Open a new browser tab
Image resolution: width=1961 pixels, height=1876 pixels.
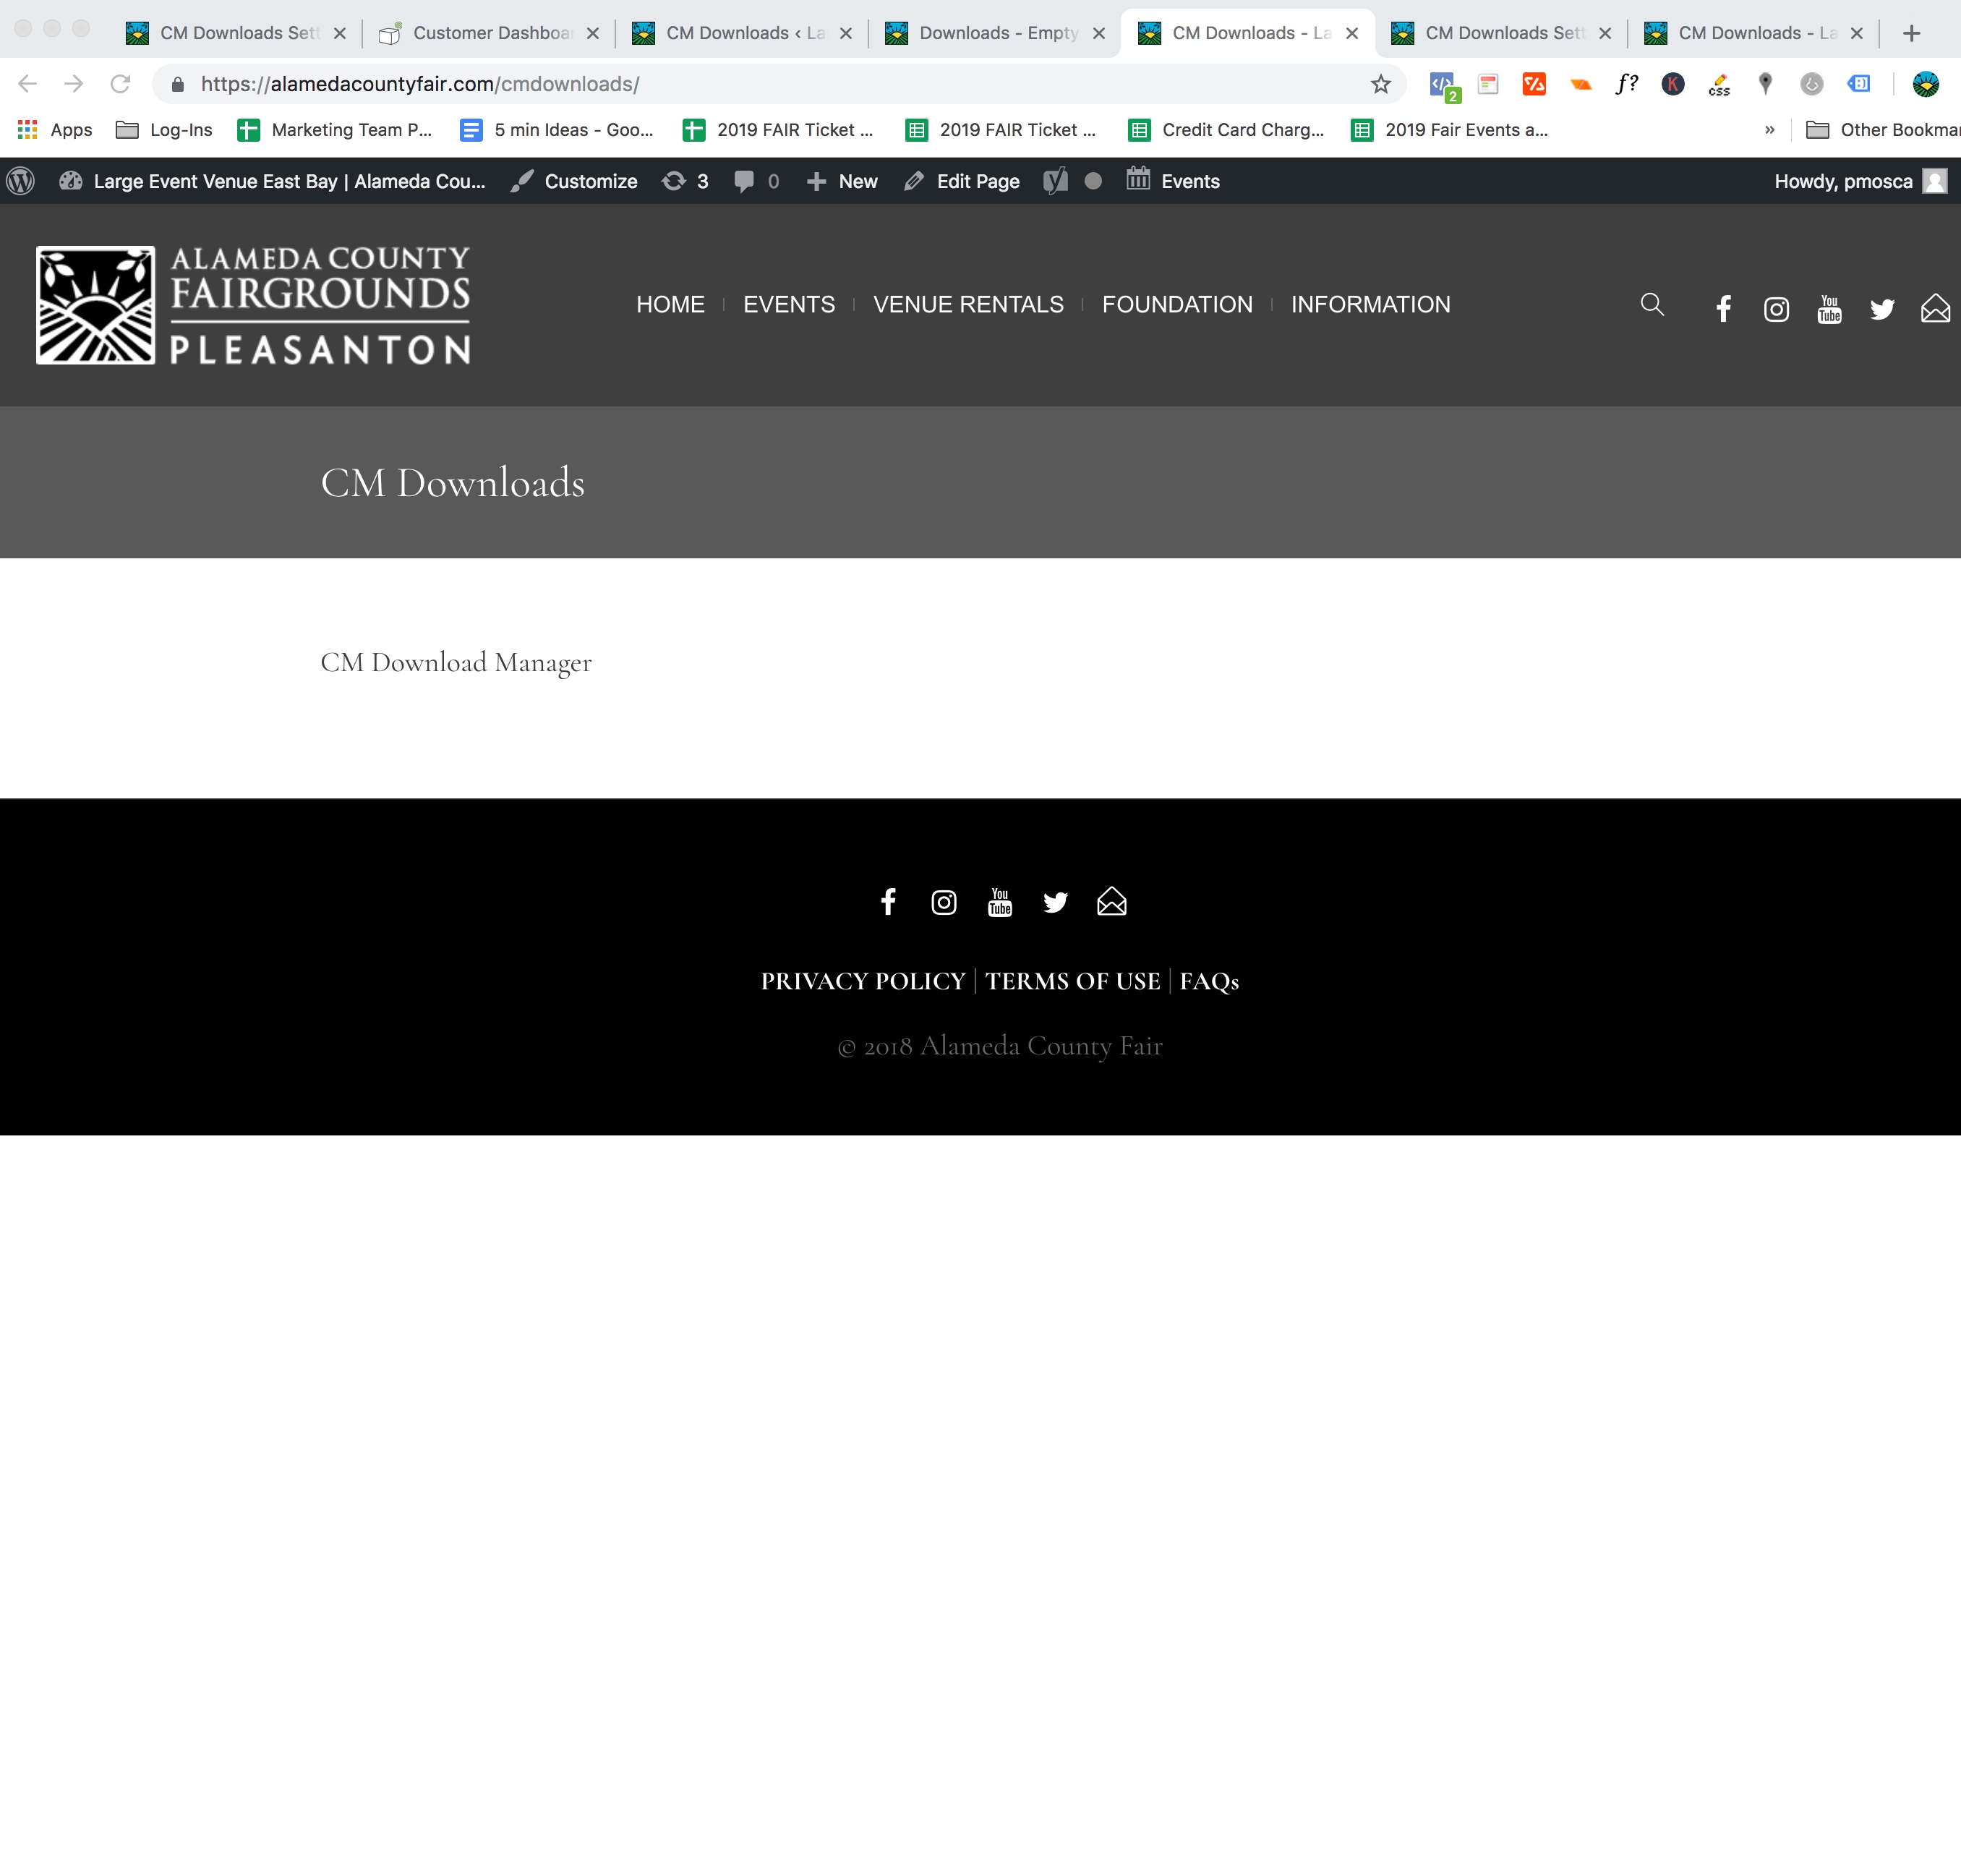pos(1911,33)
